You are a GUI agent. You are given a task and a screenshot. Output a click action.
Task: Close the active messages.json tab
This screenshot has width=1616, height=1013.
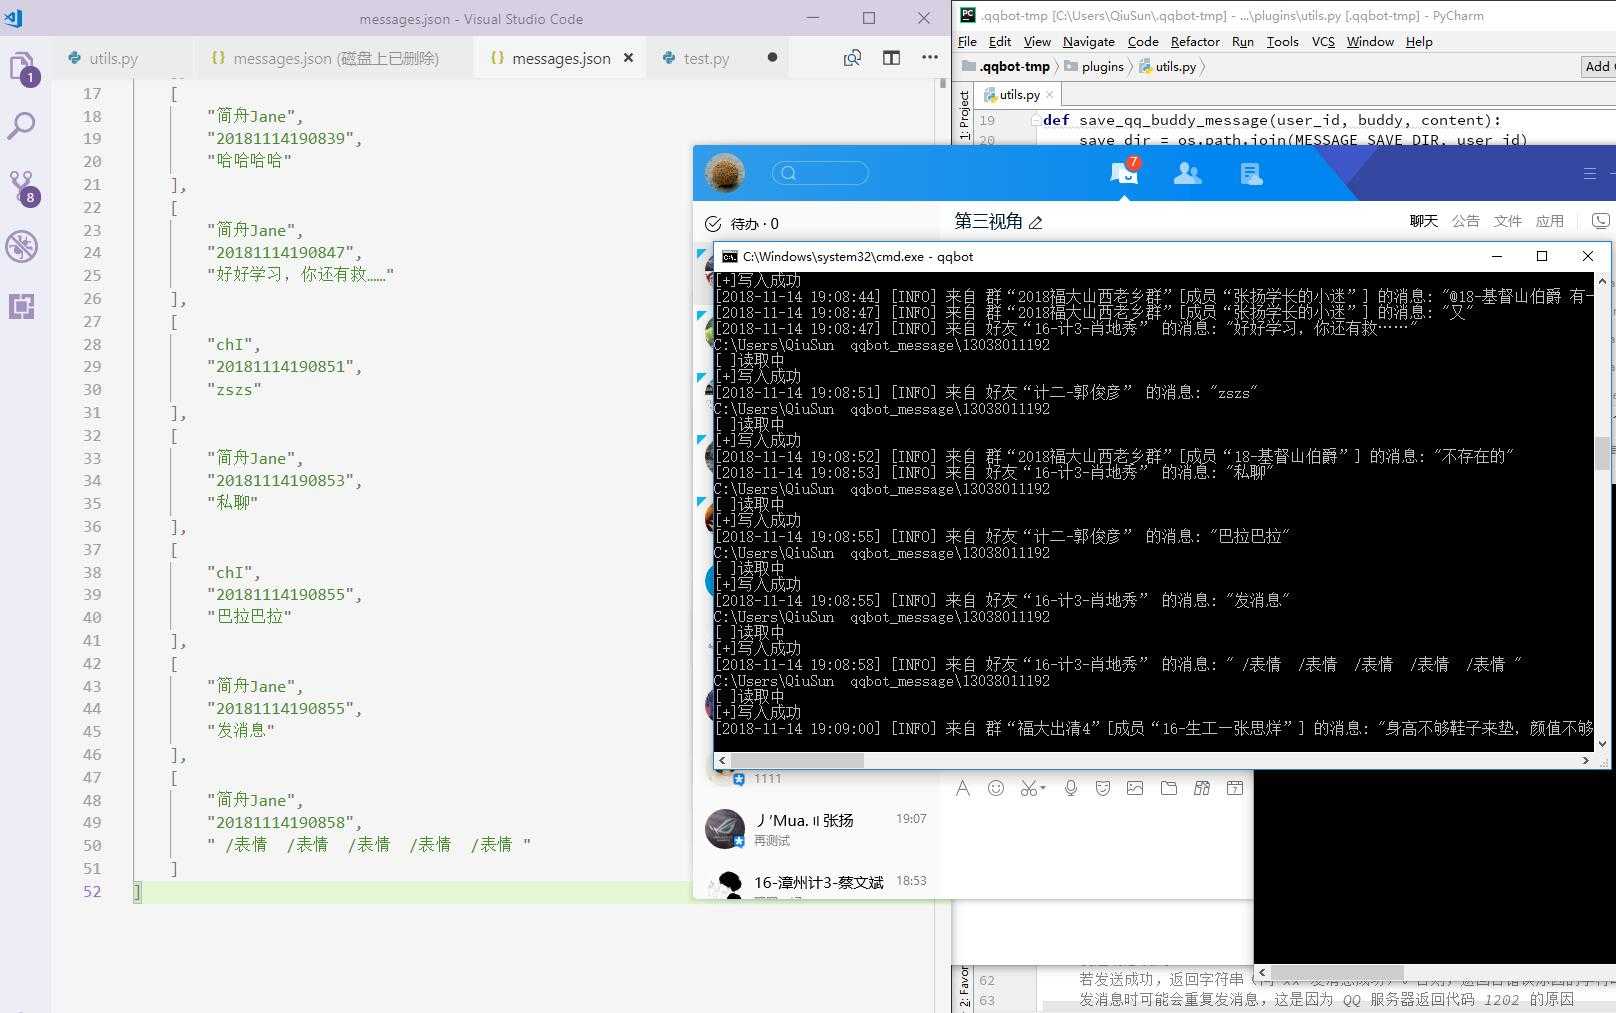(628, 58)
